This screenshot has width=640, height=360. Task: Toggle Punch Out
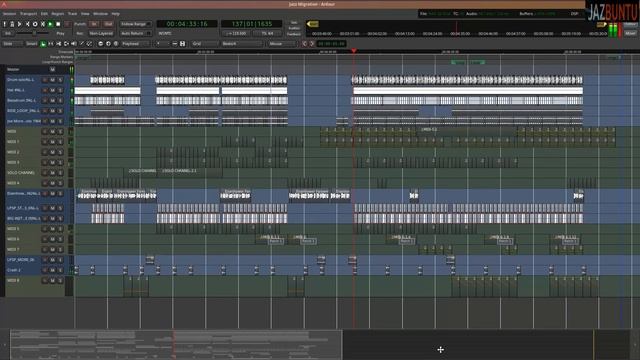(x=108, y=24)
